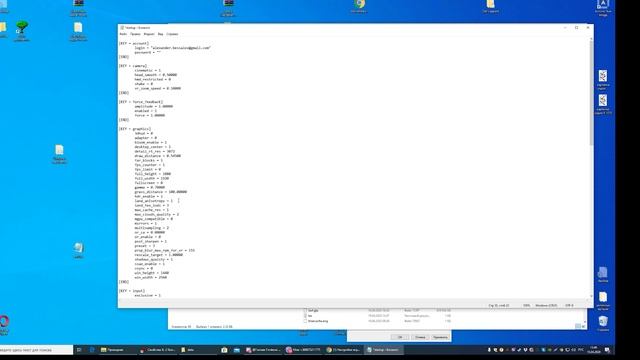Select the green tree desktop icon

pyautogui.click(x=22, y=31)
